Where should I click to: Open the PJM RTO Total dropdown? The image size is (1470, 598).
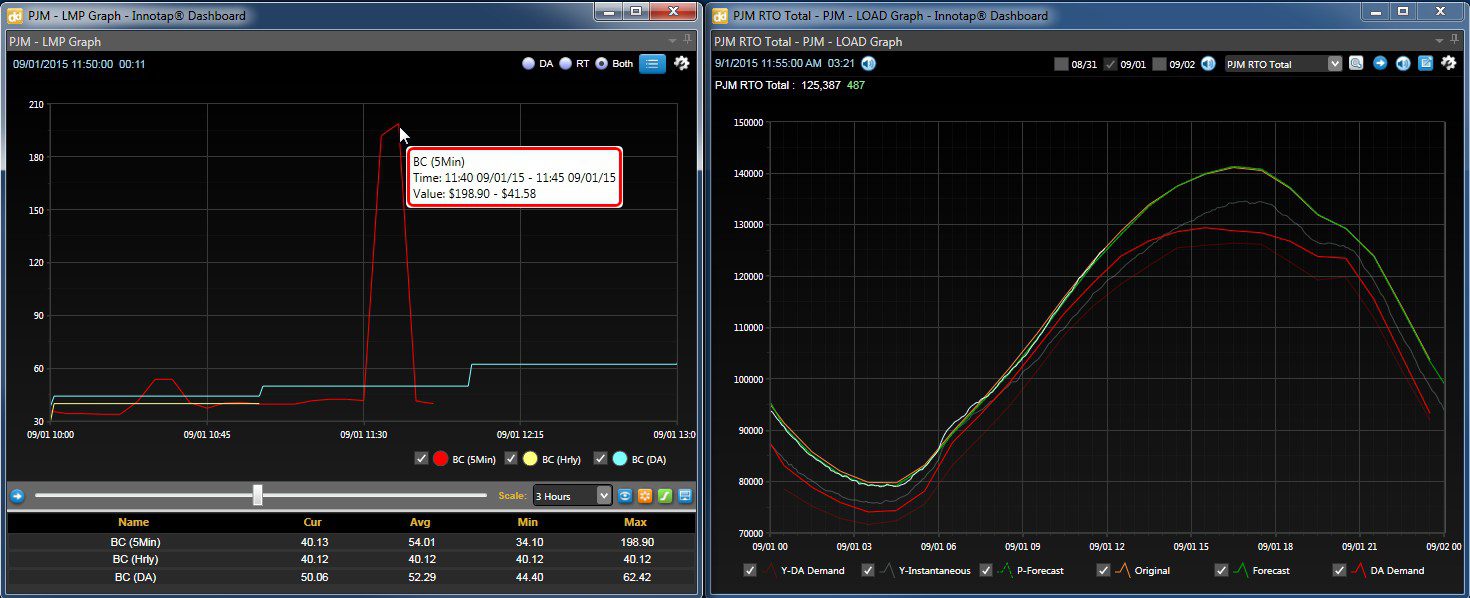[1283, 64]
